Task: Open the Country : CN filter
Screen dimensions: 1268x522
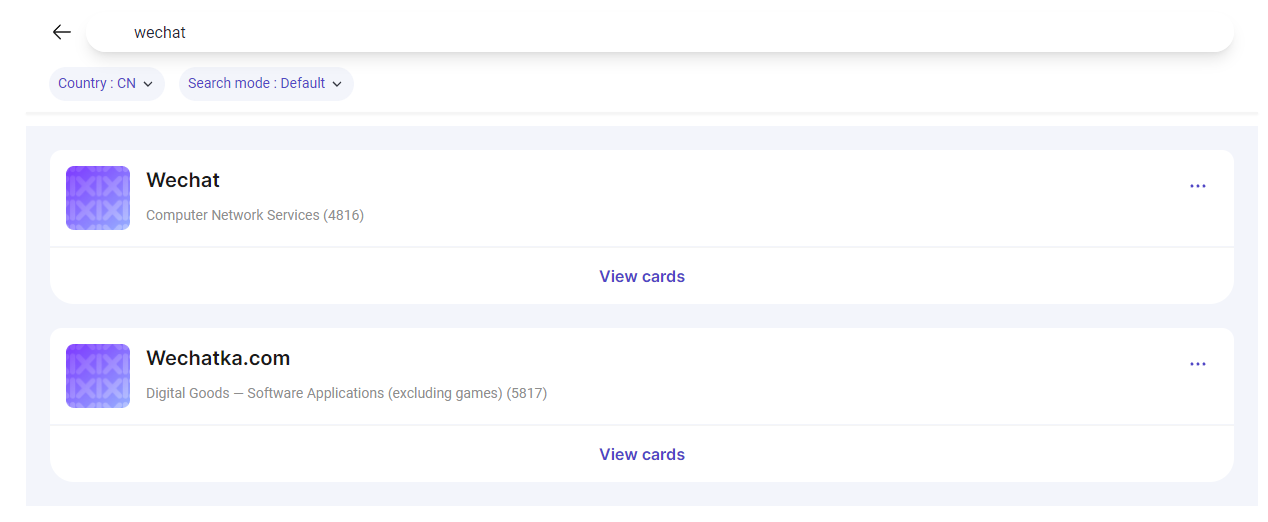Action: (x=106, y=84)
